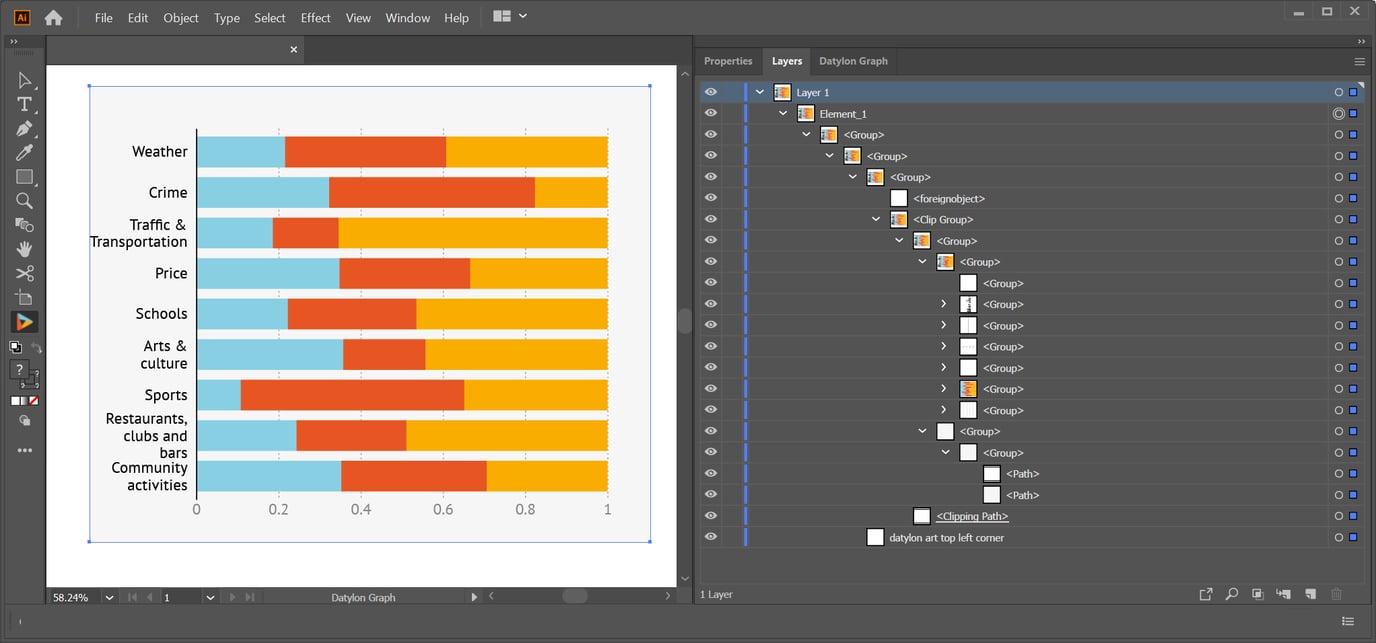Open the Datylon tool in the toolbar
This screenshot has width=1376, height=643.
point(22,321)
